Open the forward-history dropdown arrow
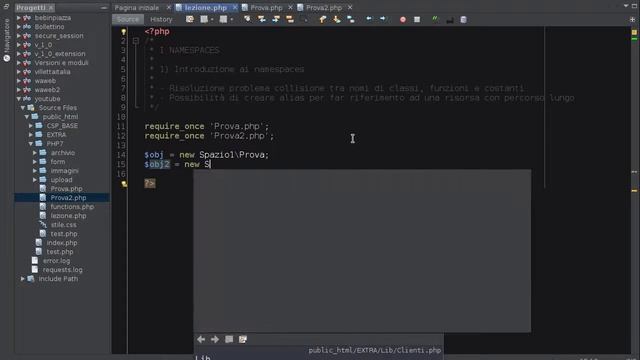The height and width of the screenshot is (360, 640). (232, 20)
